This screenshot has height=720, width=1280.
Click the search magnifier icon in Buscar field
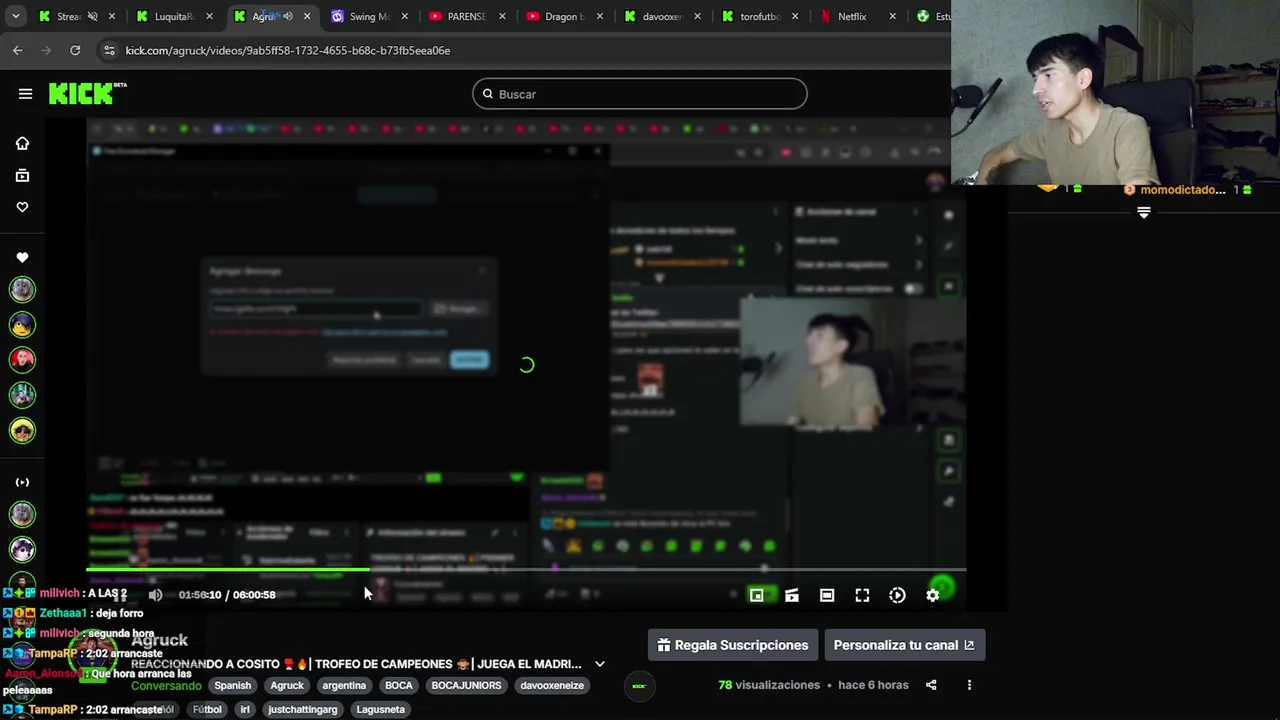(488, 94)
